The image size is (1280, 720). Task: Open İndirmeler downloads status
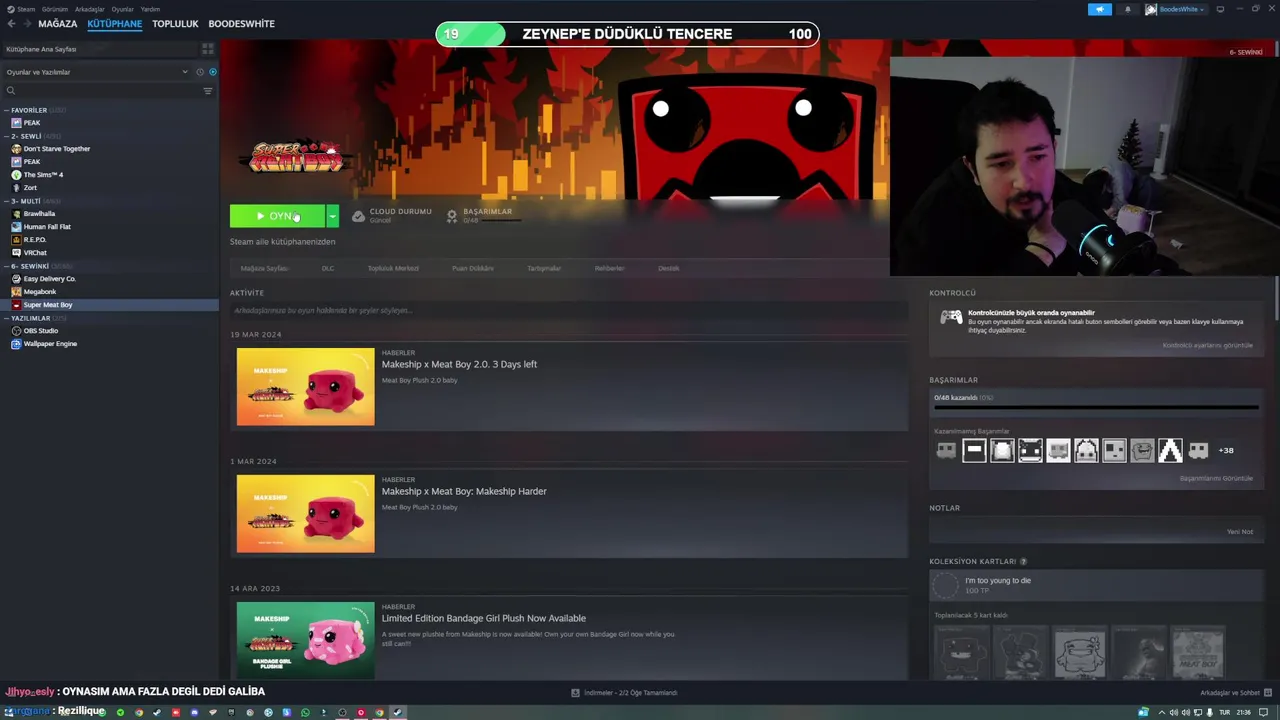624,693
